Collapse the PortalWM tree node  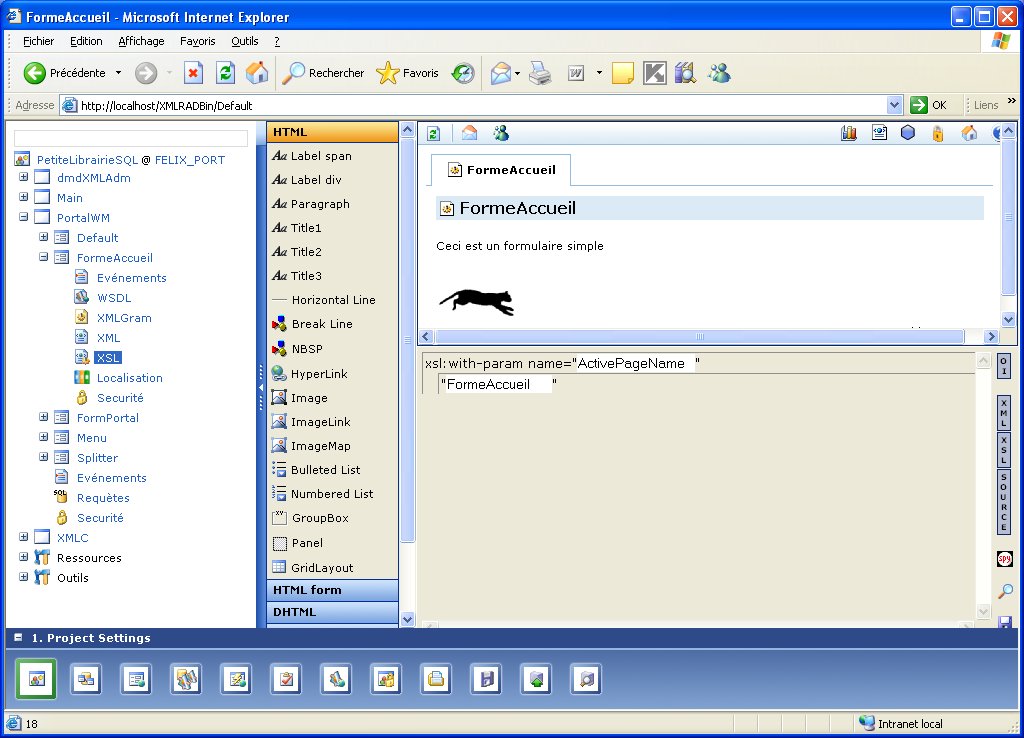point(23,218)
